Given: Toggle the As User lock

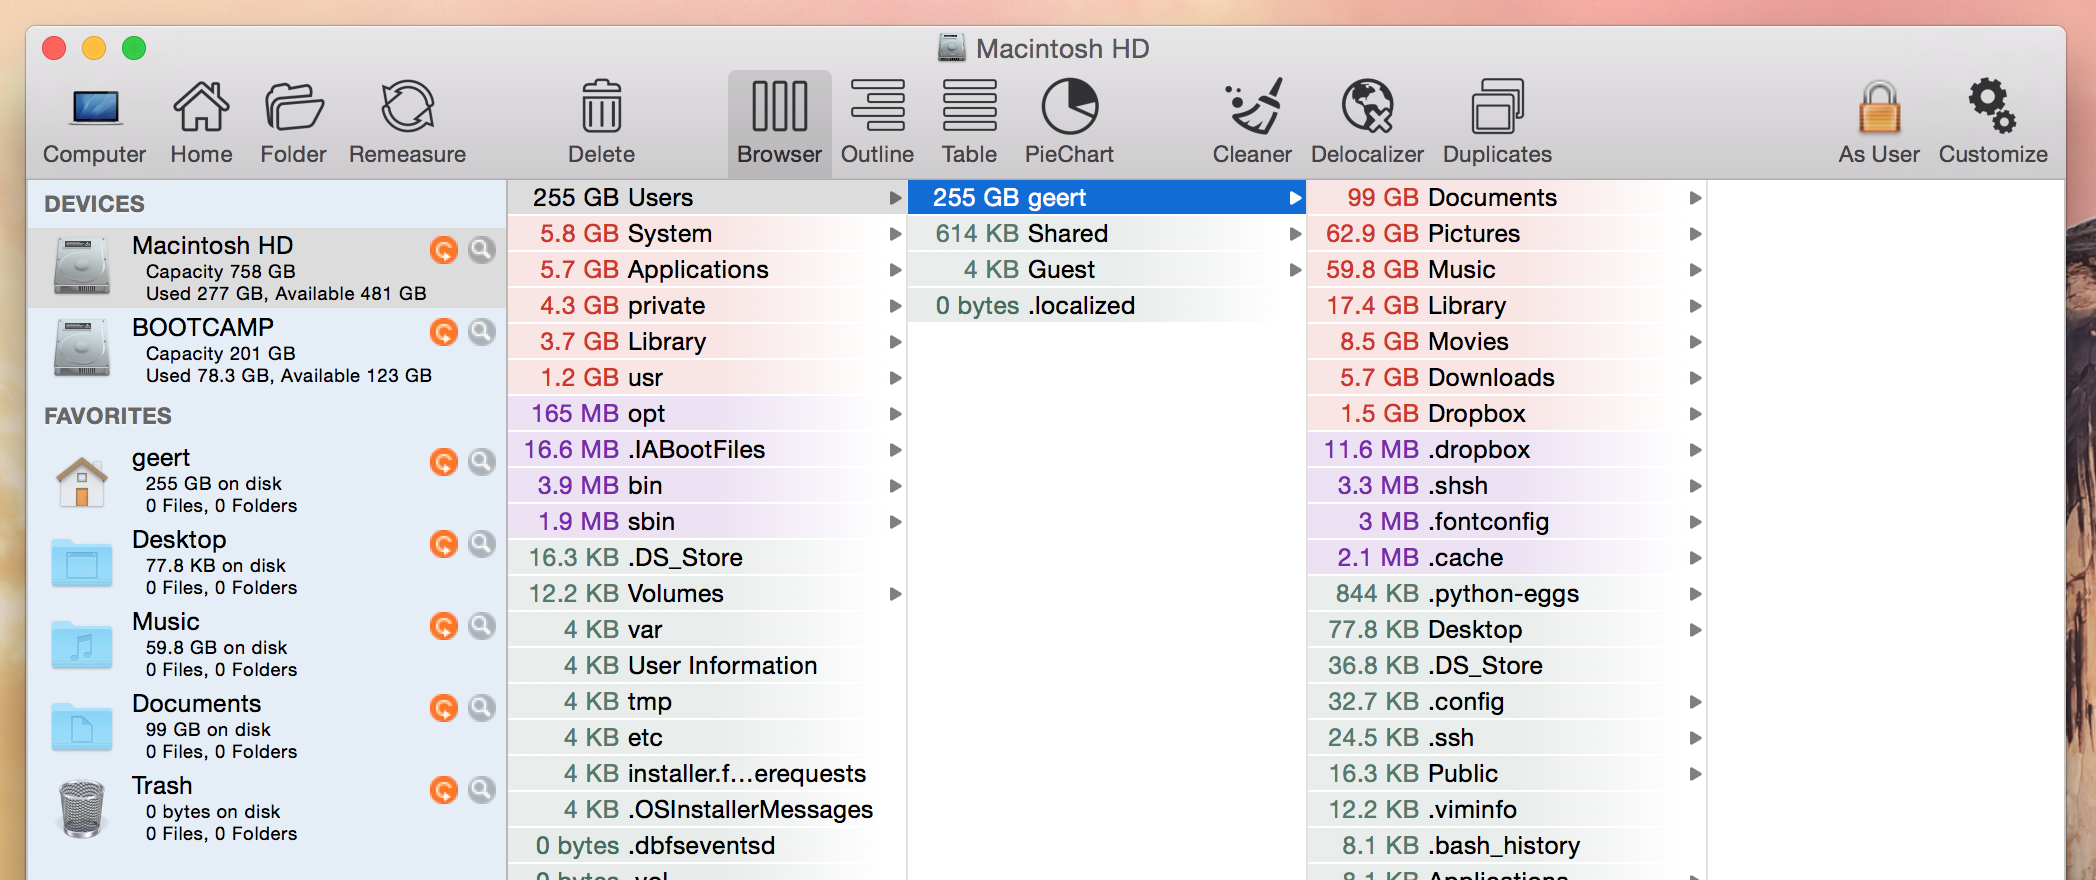Looking at the screenshot, I should pos(1878,122).
